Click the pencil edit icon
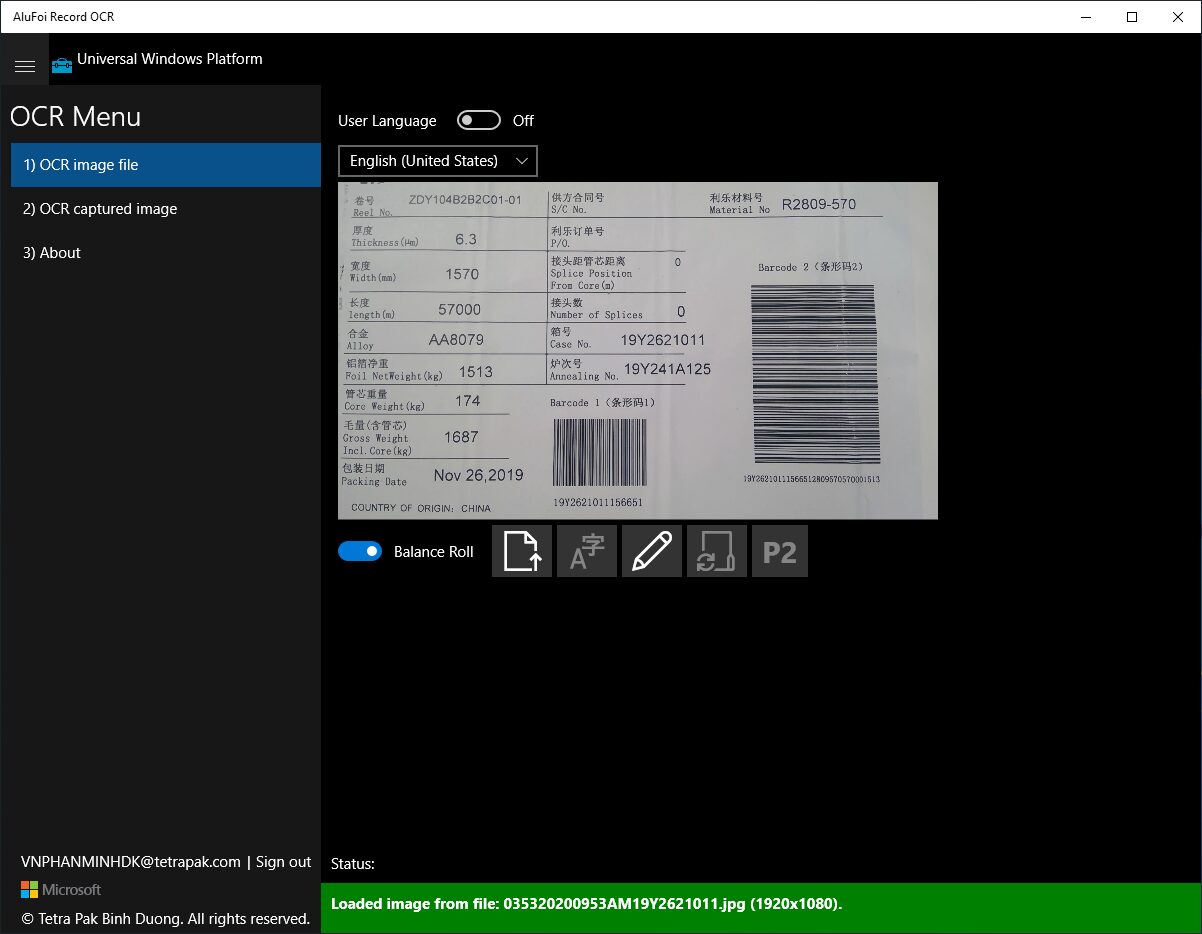This screenshot has width=1202, height=934. (x=652, y=551)
